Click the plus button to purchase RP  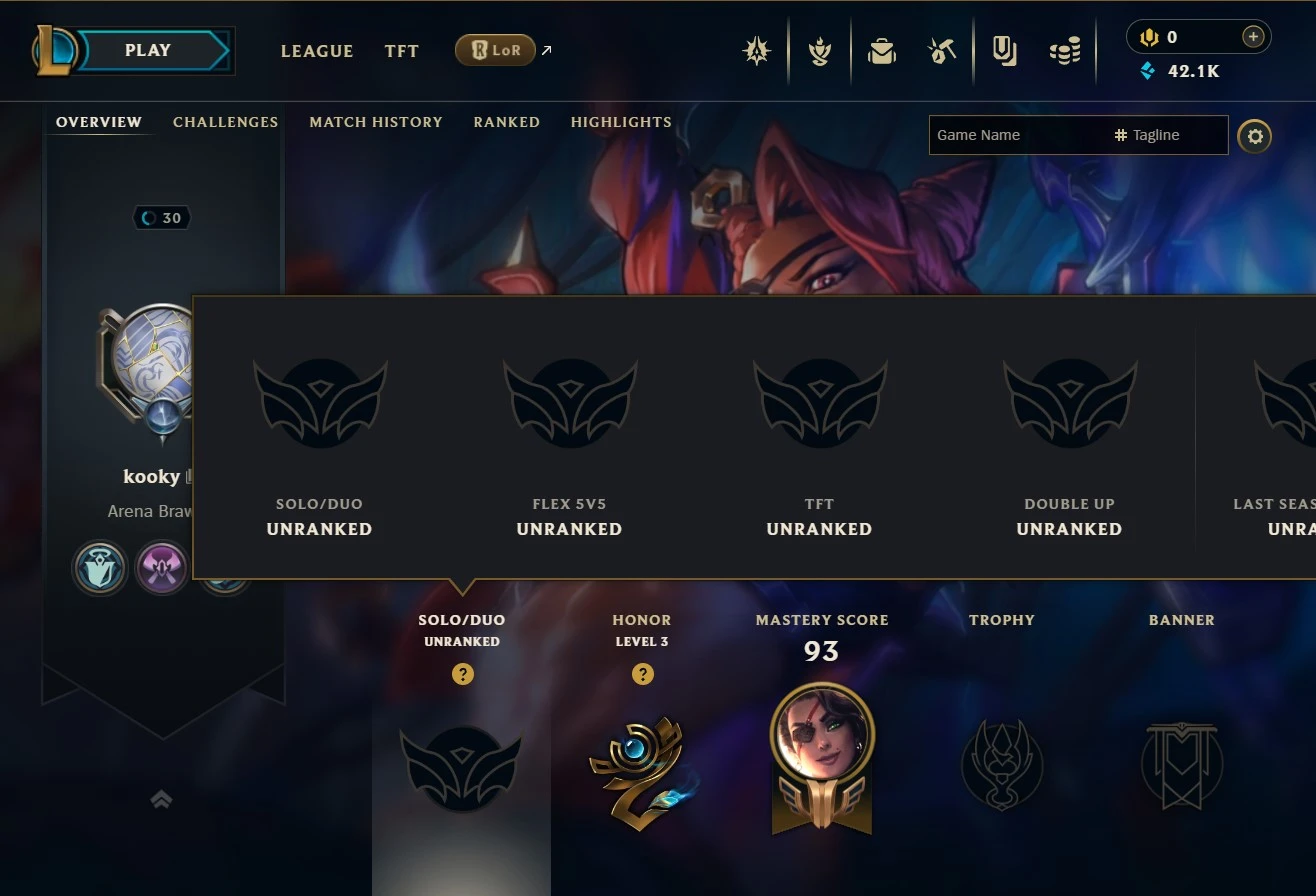pyautogui.click(x=1252, y=37)
